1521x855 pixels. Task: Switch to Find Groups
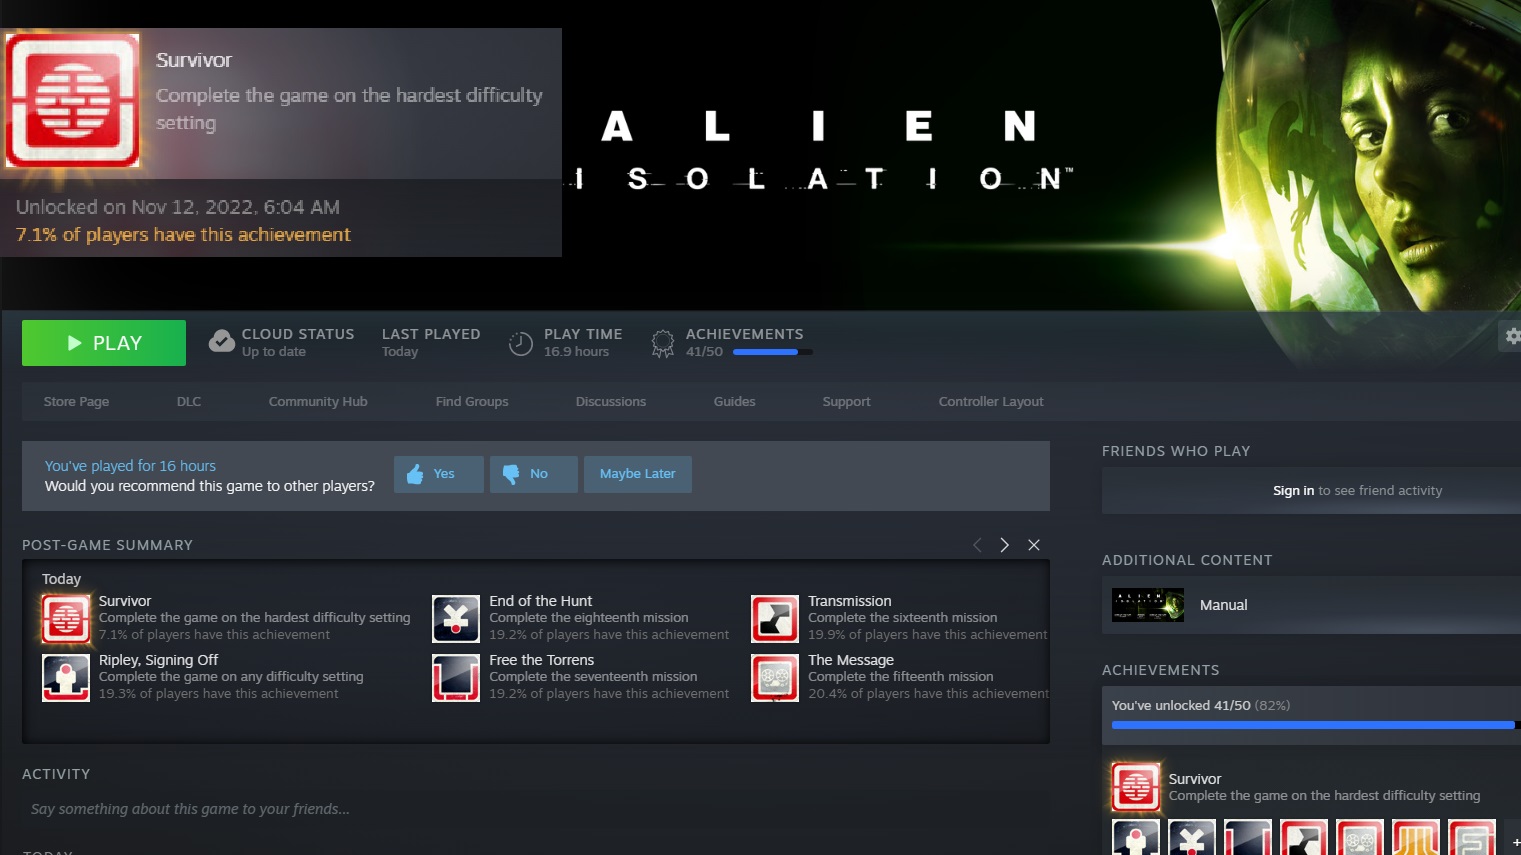click(472, 402)
